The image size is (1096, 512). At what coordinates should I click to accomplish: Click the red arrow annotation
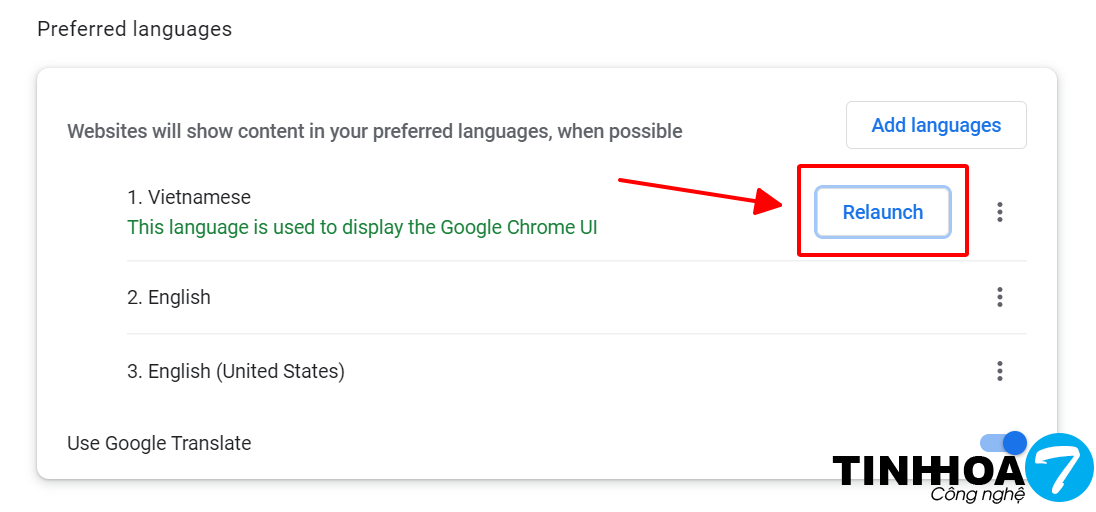coord(700,195)
